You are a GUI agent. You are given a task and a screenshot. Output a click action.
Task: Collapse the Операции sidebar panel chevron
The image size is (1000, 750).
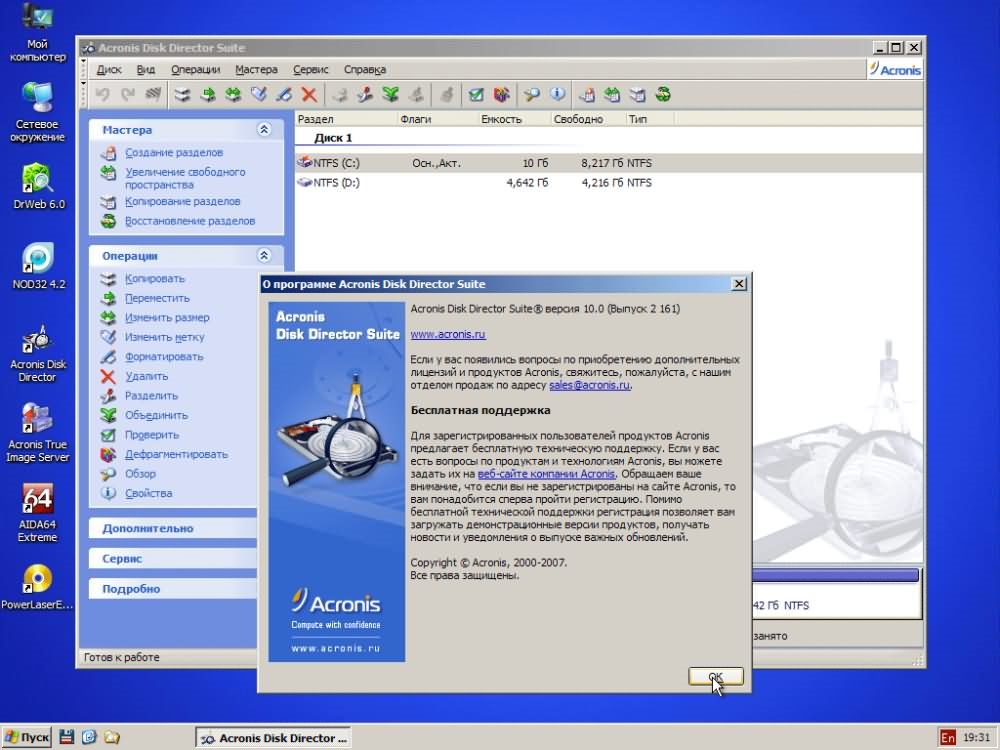(264, 256)
